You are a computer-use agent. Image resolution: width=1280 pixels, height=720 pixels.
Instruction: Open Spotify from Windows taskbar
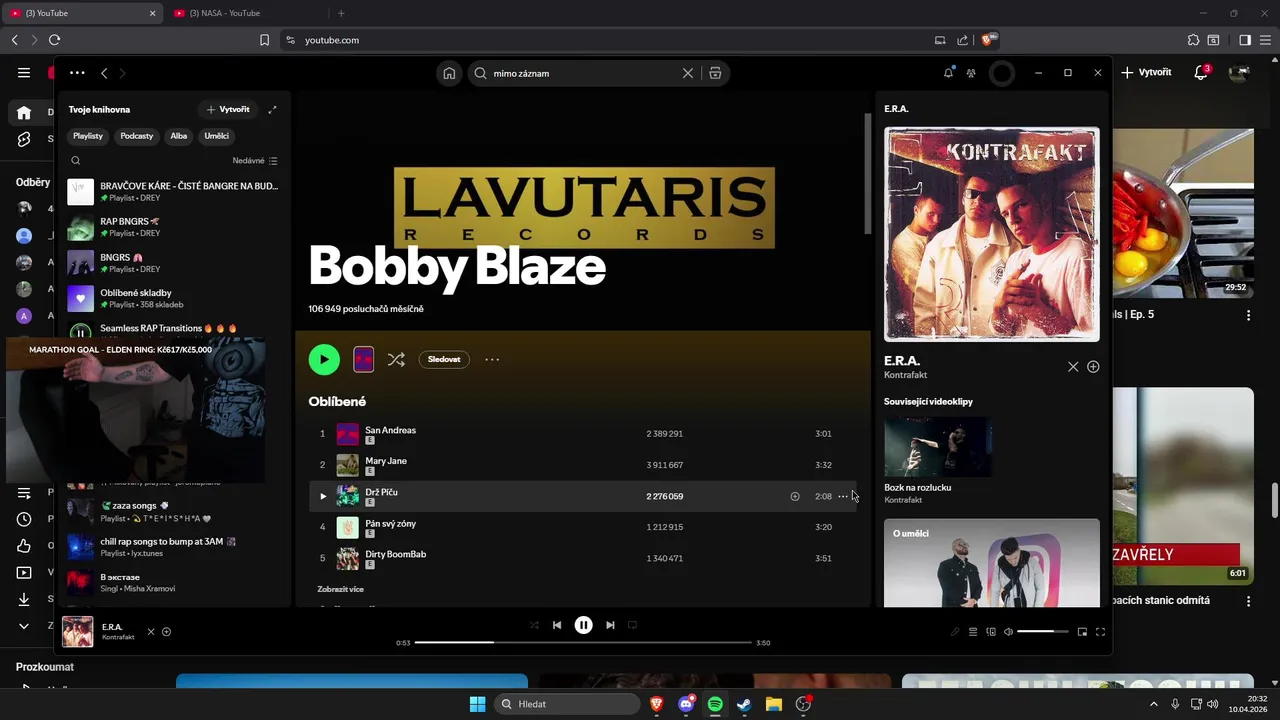pyautogui.click(x=715, y=704)
